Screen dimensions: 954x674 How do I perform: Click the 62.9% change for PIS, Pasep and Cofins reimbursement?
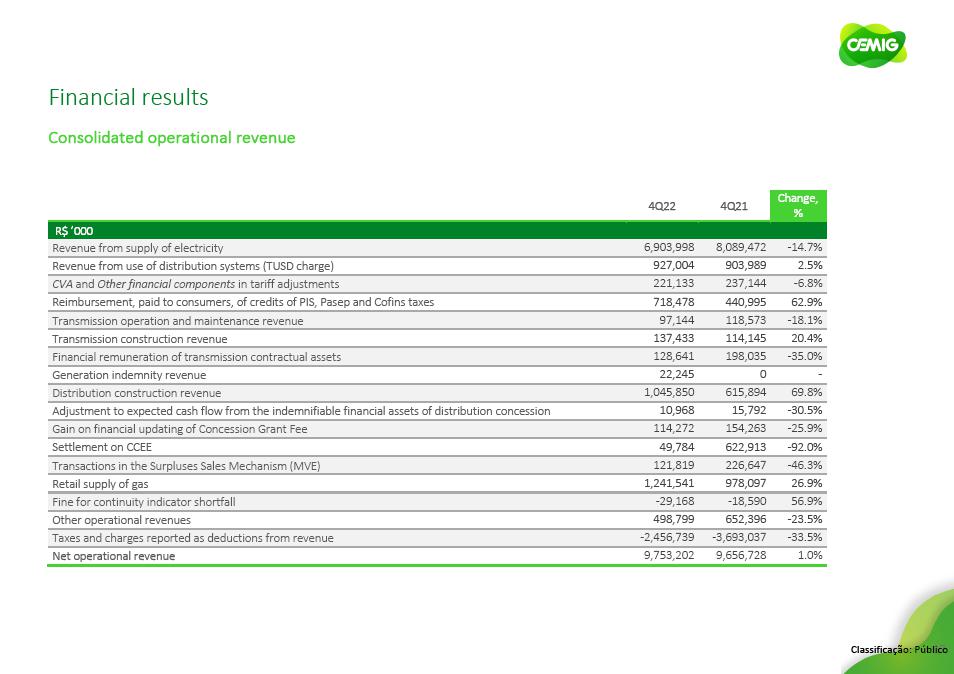pyautogui.click(x=804, y=302)
